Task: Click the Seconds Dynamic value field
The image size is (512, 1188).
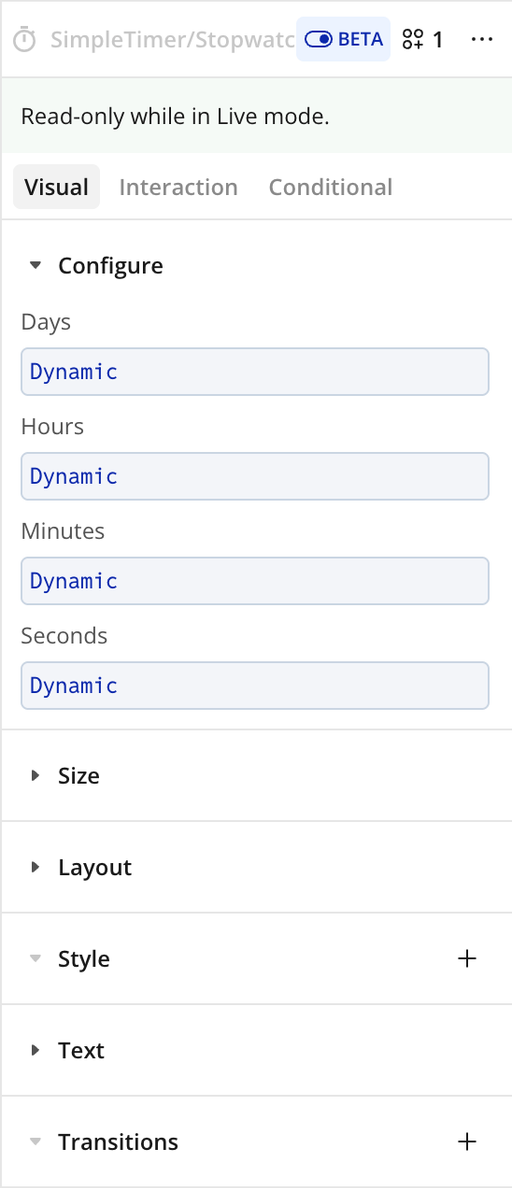Action: (255, 686)
